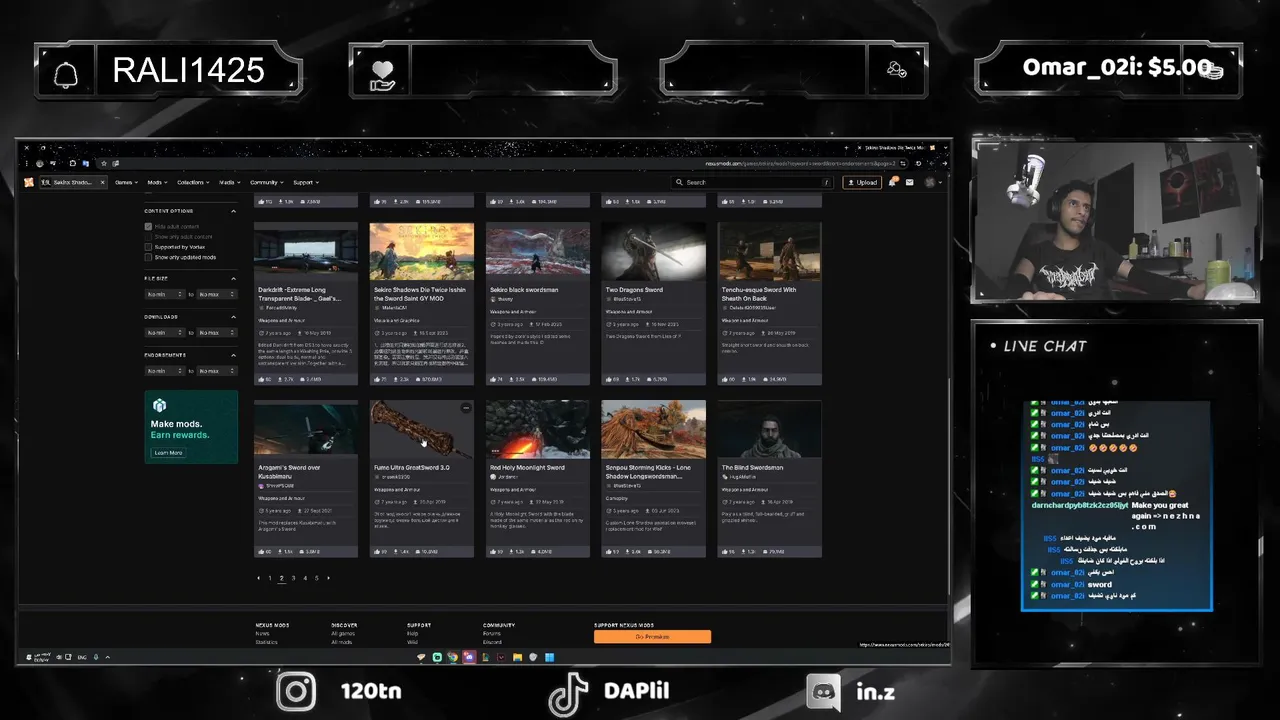Image resolution: width=1280 pixels, height=720 pixels.
Task: Open the News footer link
Action: coord(262,633)
